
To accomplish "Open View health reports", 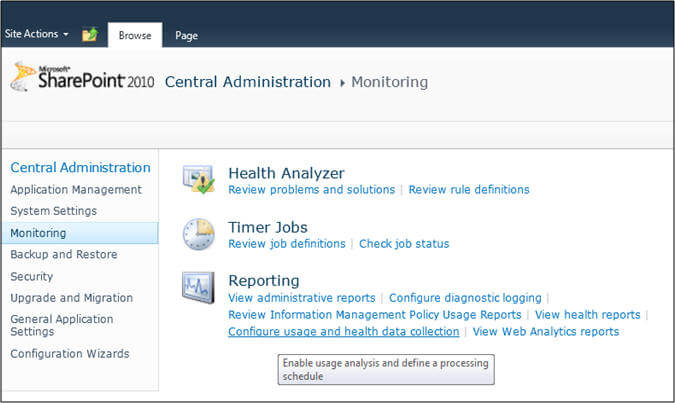I will point(588,315).
